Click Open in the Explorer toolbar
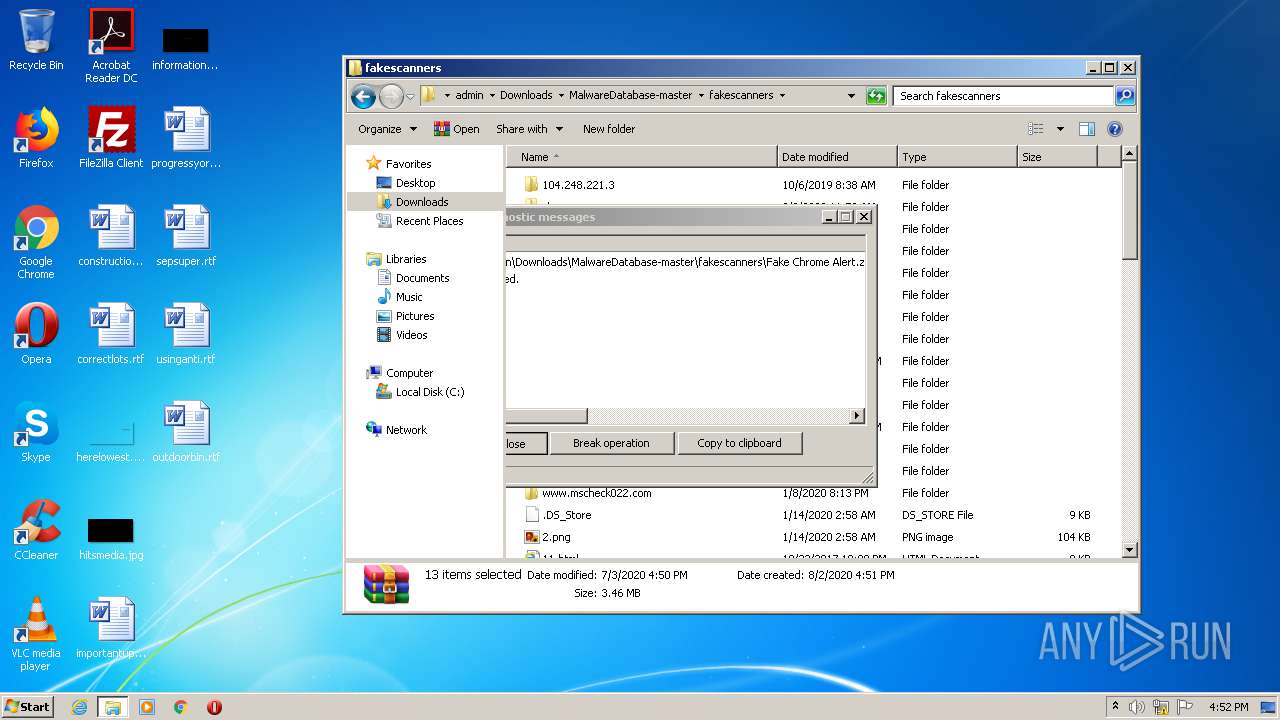 (x=456, y=129)
